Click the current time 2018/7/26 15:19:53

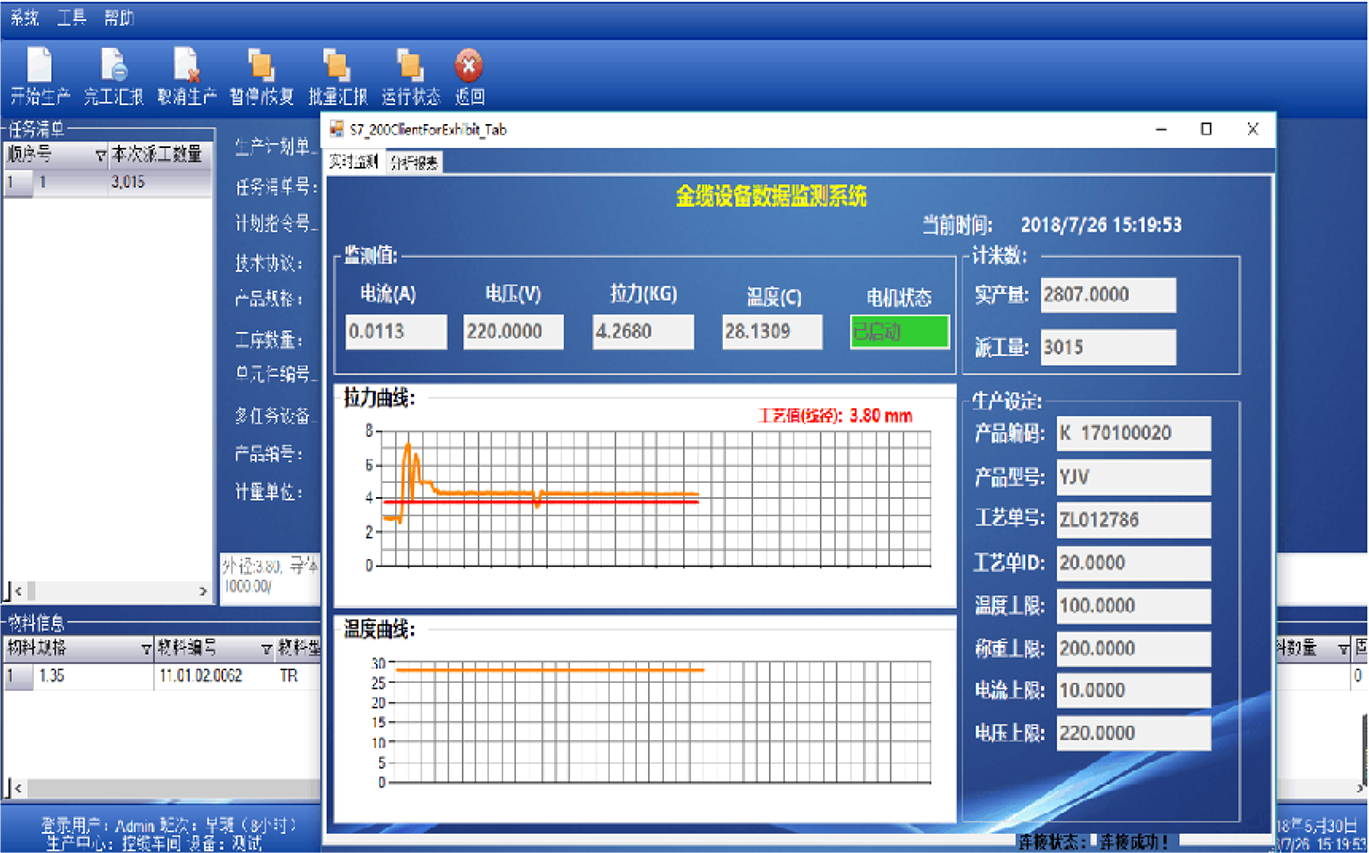tap(1101, 225)
